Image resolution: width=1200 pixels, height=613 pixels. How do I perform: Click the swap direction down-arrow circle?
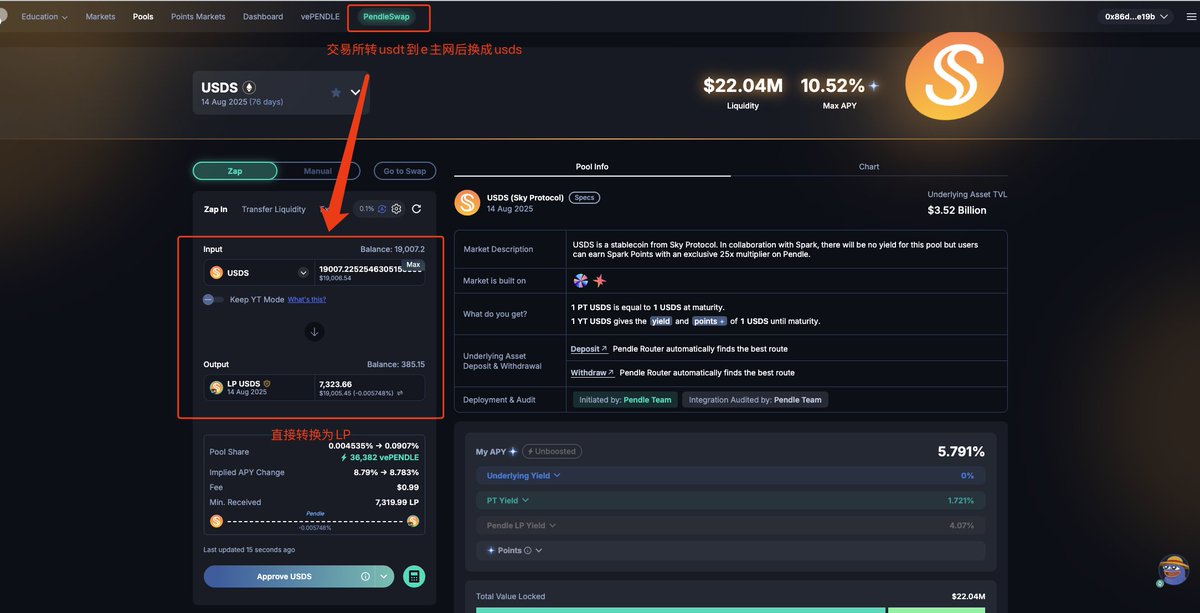coord(314,332)
